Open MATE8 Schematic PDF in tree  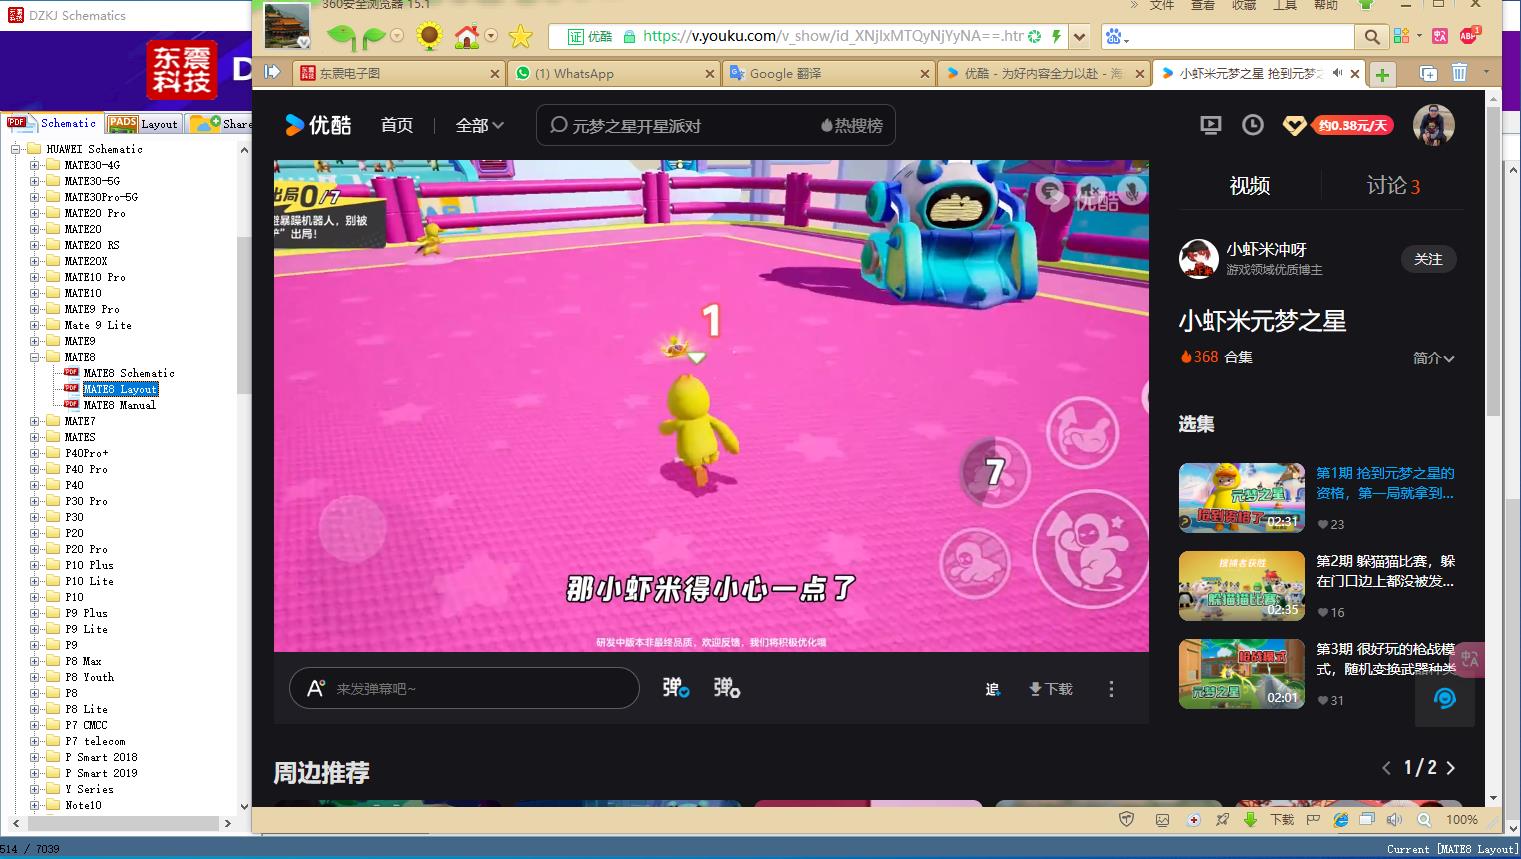point(129,373)
